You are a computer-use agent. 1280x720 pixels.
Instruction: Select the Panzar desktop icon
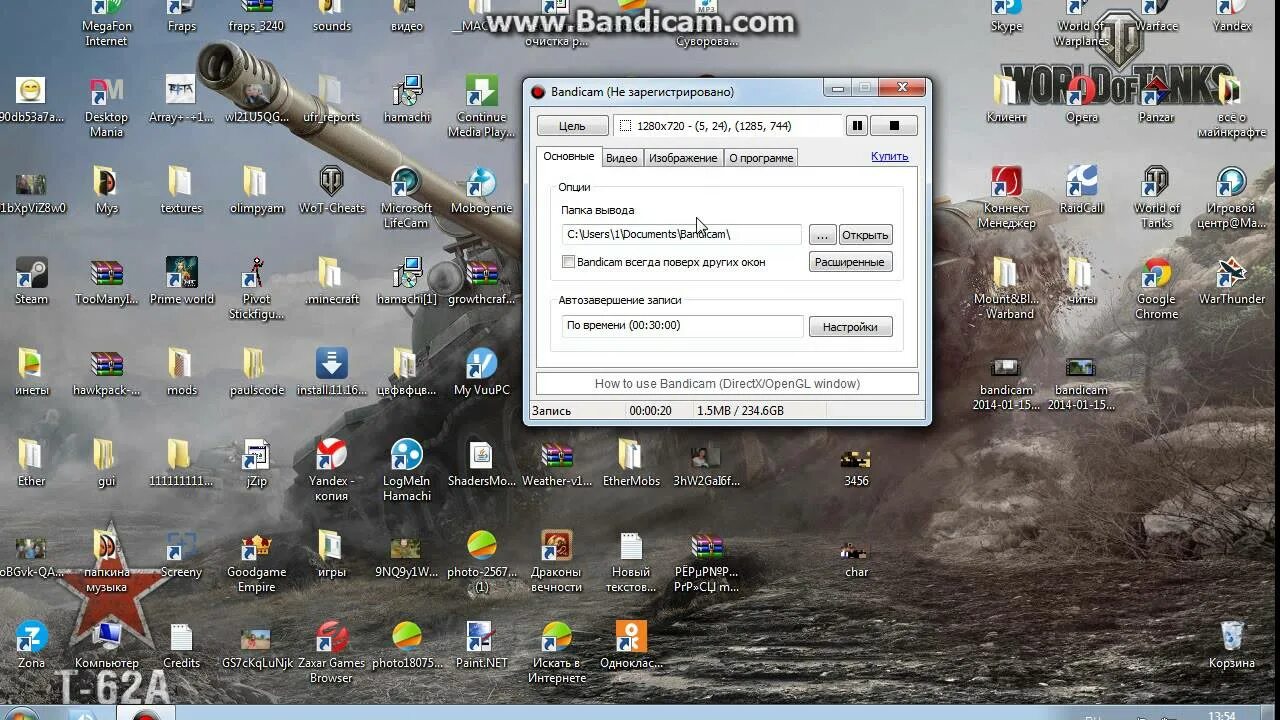(x=1156, y=99)
